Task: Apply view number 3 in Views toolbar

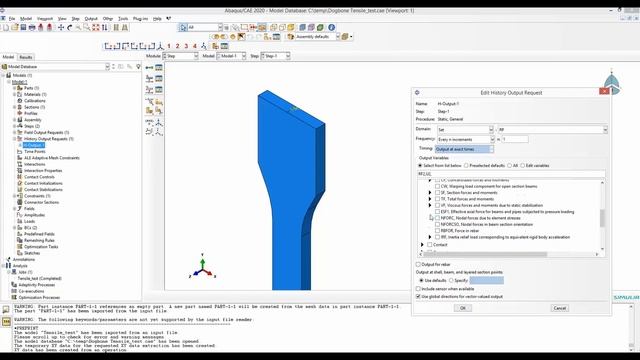Action: [186, 46]
